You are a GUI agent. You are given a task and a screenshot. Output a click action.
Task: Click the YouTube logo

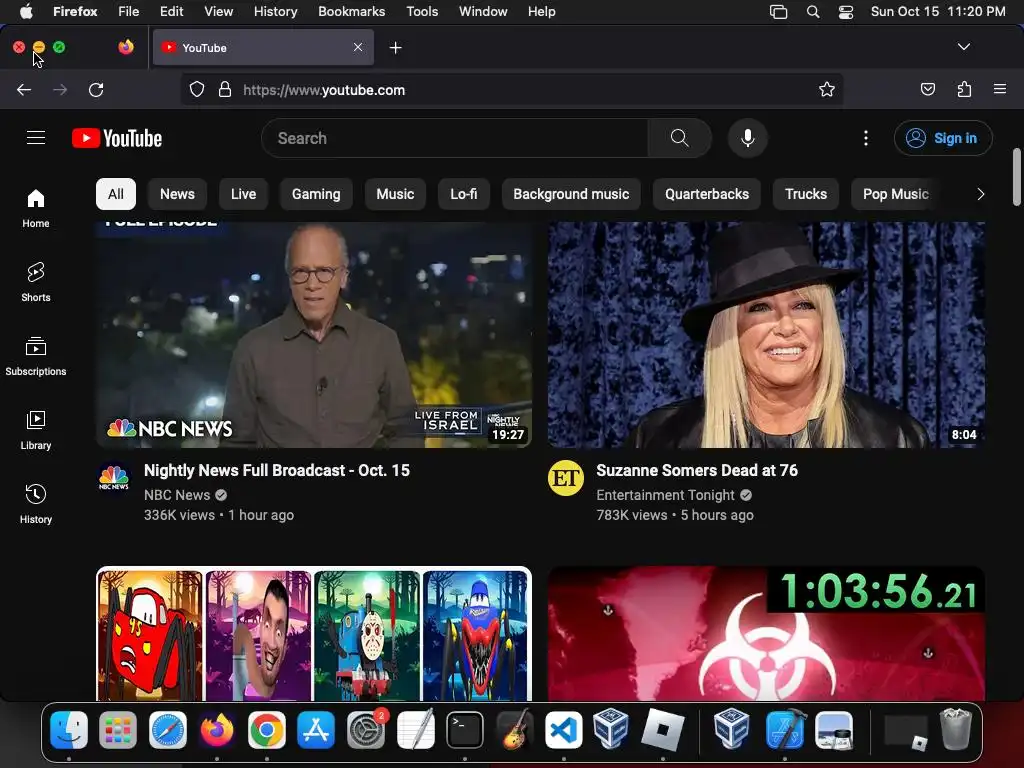point(117,138)
